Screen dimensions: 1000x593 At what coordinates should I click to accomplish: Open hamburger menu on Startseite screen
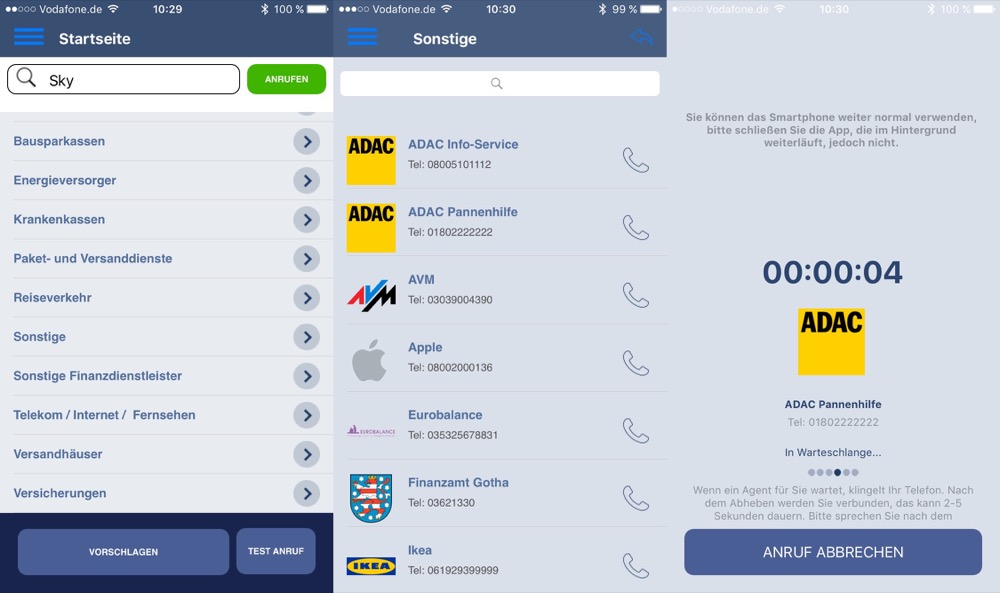29,37
